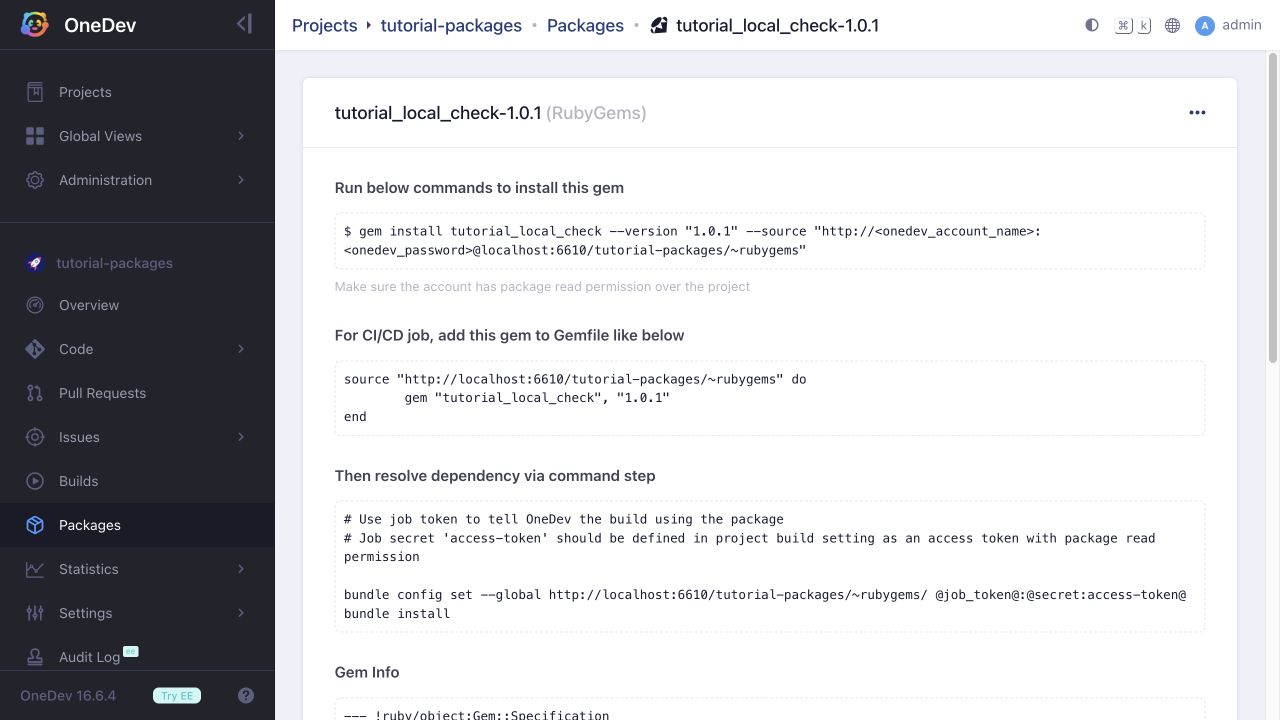The width and height of the screenshot is (1280, 720).
Task: Click 'Run below commands to install this gem'
Action: pyautogui.click(x=479, y=187)
